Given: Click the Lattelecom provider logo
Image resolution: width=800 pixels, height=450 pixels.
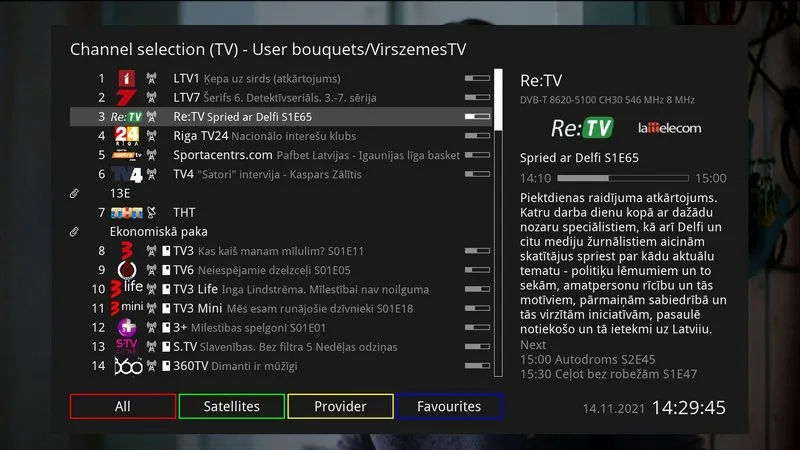Looking at the screenshot, I should click(x=669, y=128).
